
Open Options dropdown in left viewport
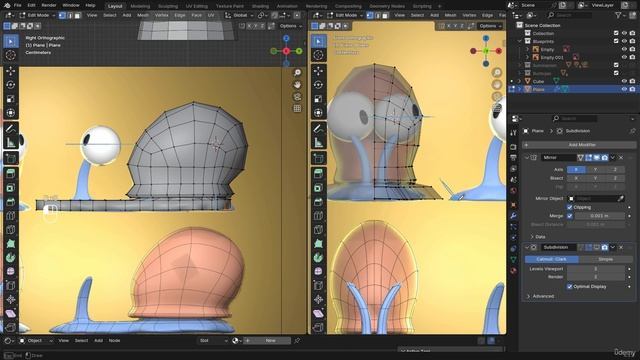[x=291, y=26]
